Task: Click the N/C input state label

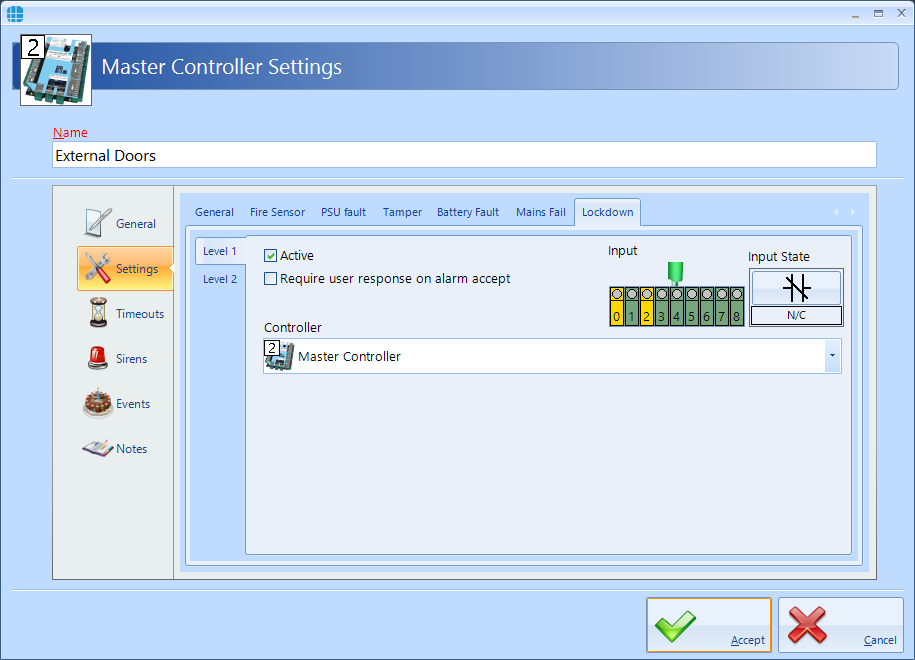Action: (x=797, y=316)
